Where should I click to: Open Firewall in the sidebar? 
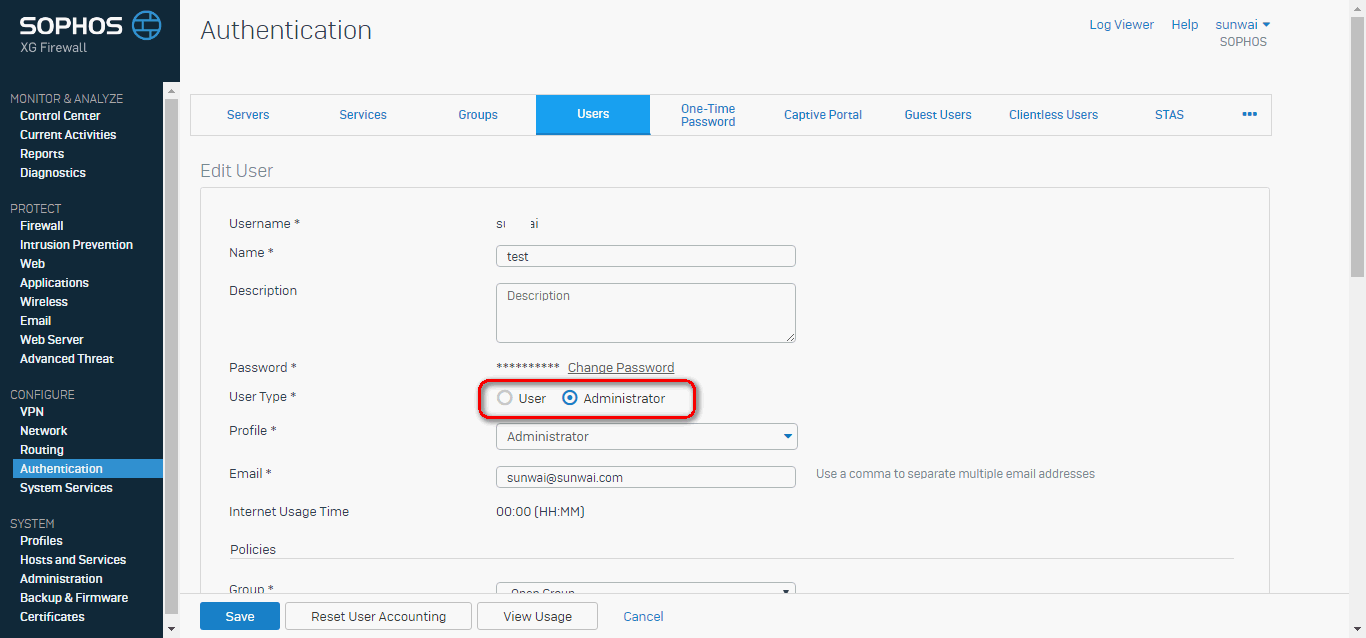pyautogui.click(x=42, y=226)
